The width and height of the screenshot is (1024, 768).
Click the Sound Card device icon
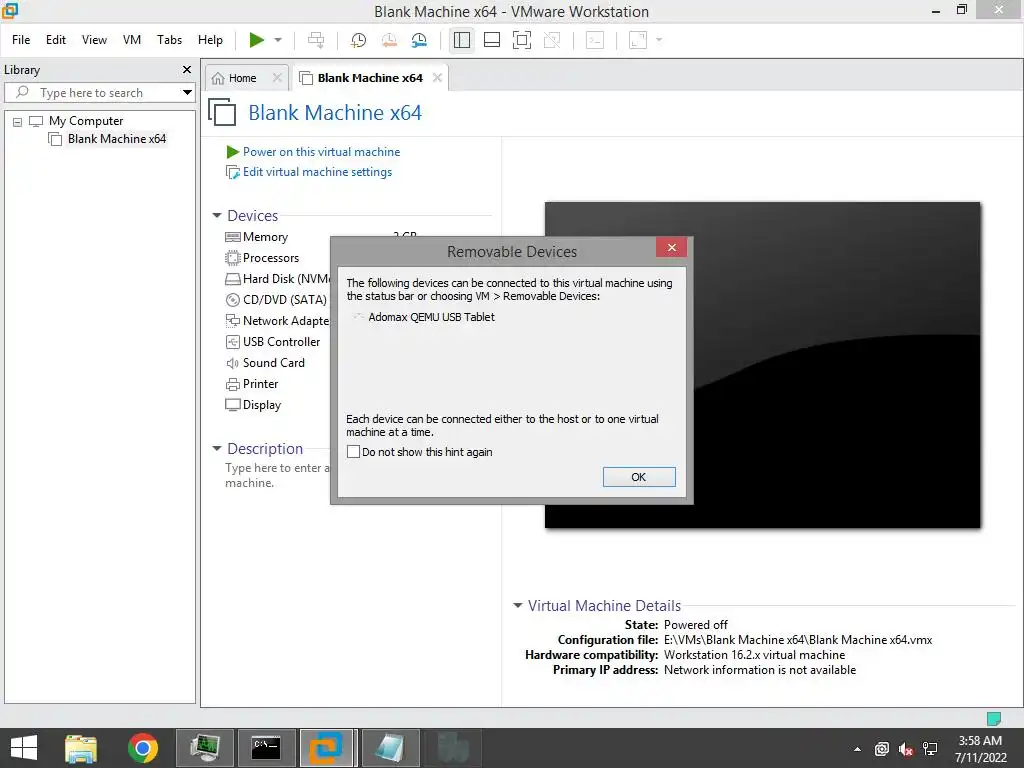point(232,363)
